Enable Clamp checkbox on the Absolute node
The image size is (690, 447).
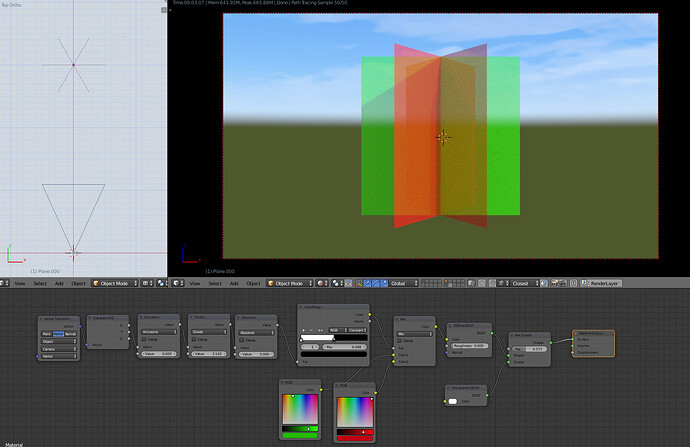[x=242, y=340]
